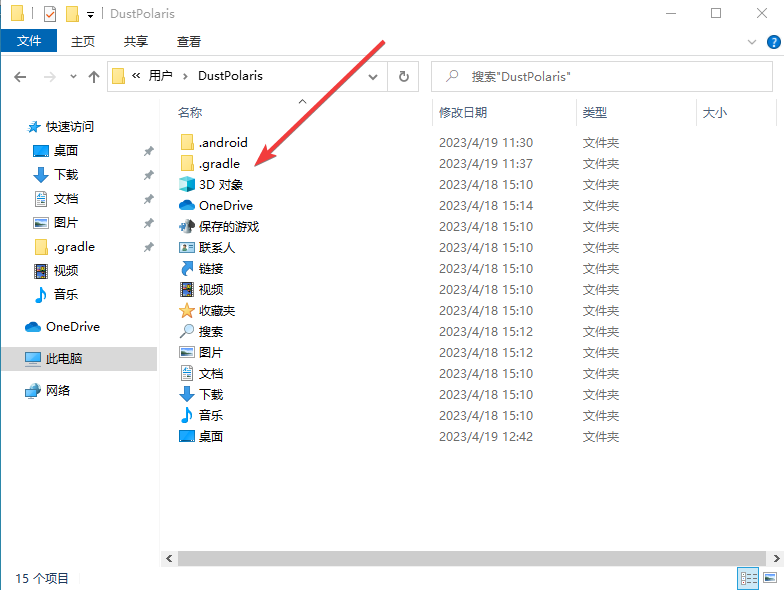Click the scrollbar right arrow
784x590 pixels.
pyautogui.click(x=776, y=558)
